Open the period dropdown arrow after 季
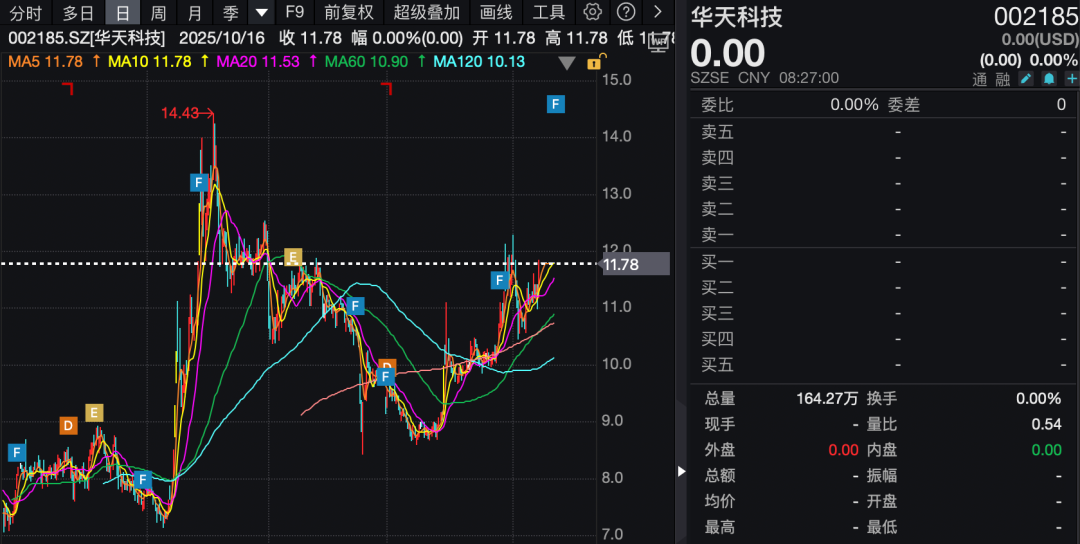Viewport: 1080px width, 544px height. pos(261,13)
